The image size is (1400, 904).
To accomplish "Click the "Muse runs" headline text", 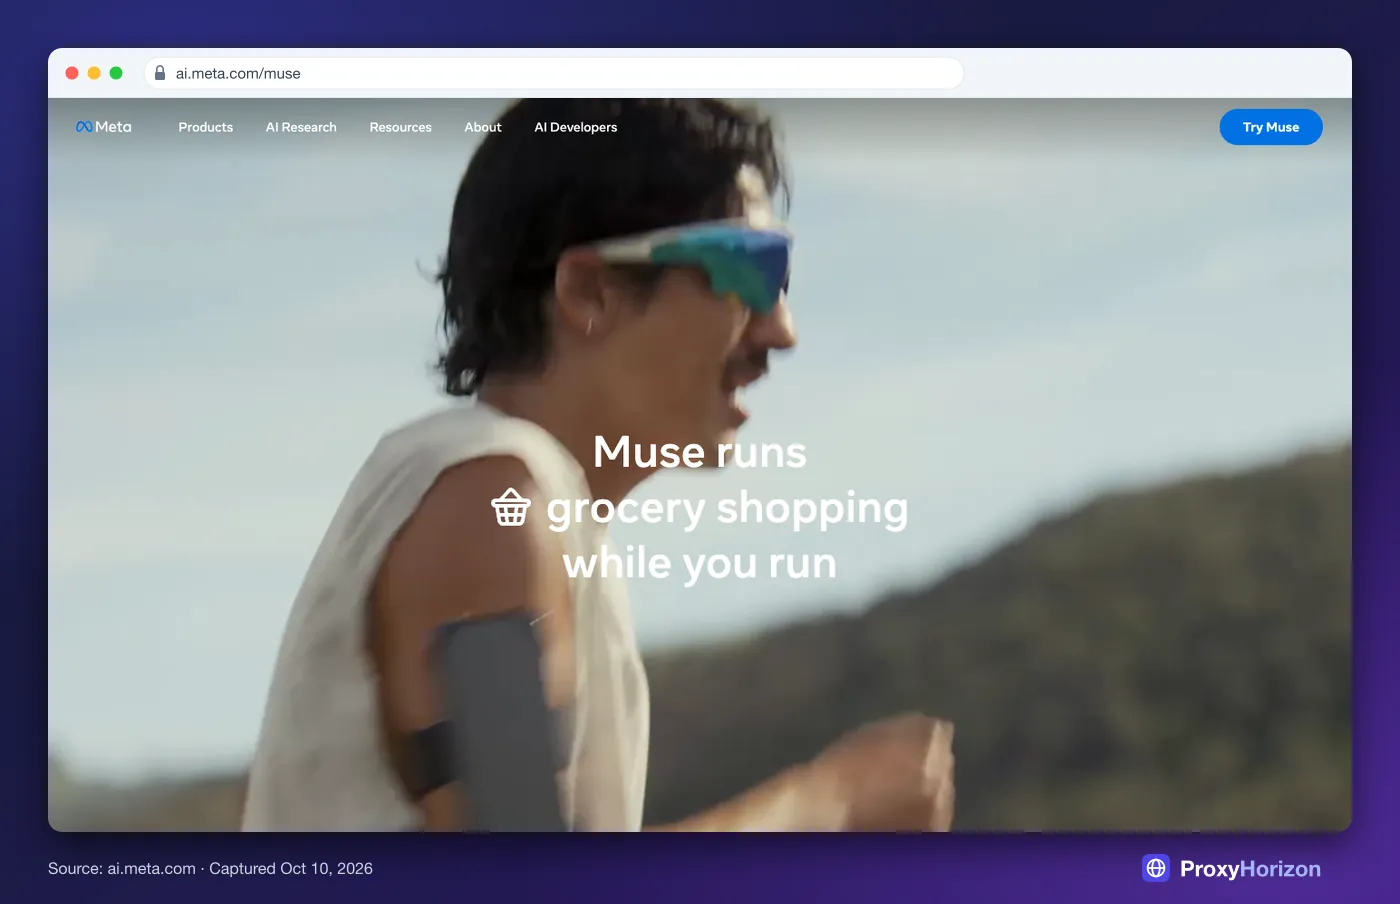I will (x=700, y=452).
